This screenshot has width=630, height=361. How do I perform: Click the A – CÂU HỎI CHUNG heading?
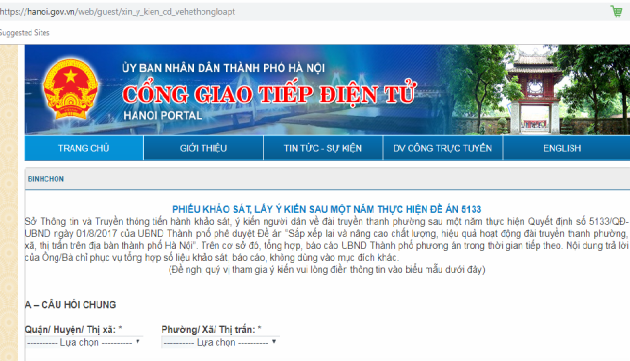(70, 305)
